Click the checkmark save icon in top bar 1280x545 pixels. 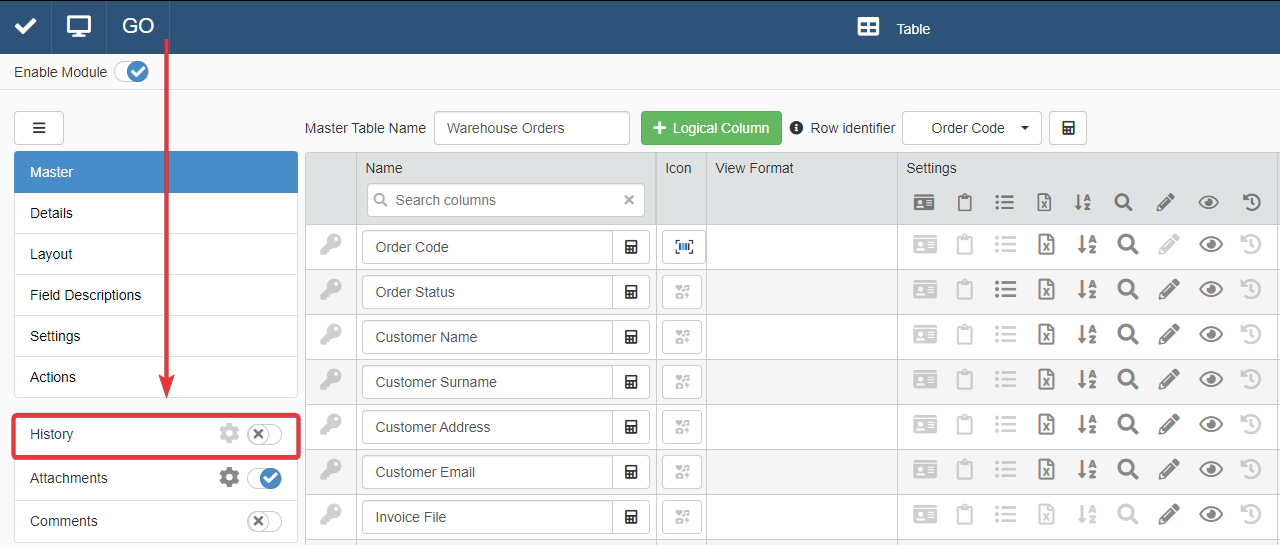(25, 26)
